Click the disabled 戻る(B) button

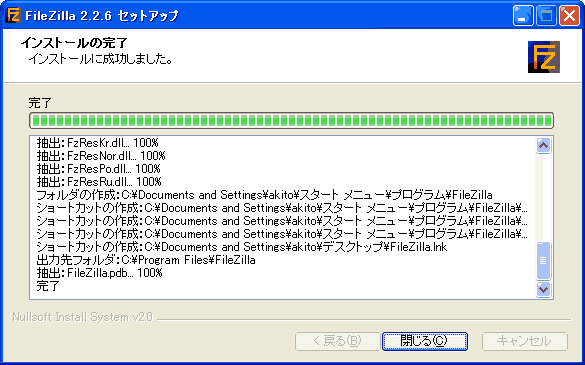pos(337,341)
